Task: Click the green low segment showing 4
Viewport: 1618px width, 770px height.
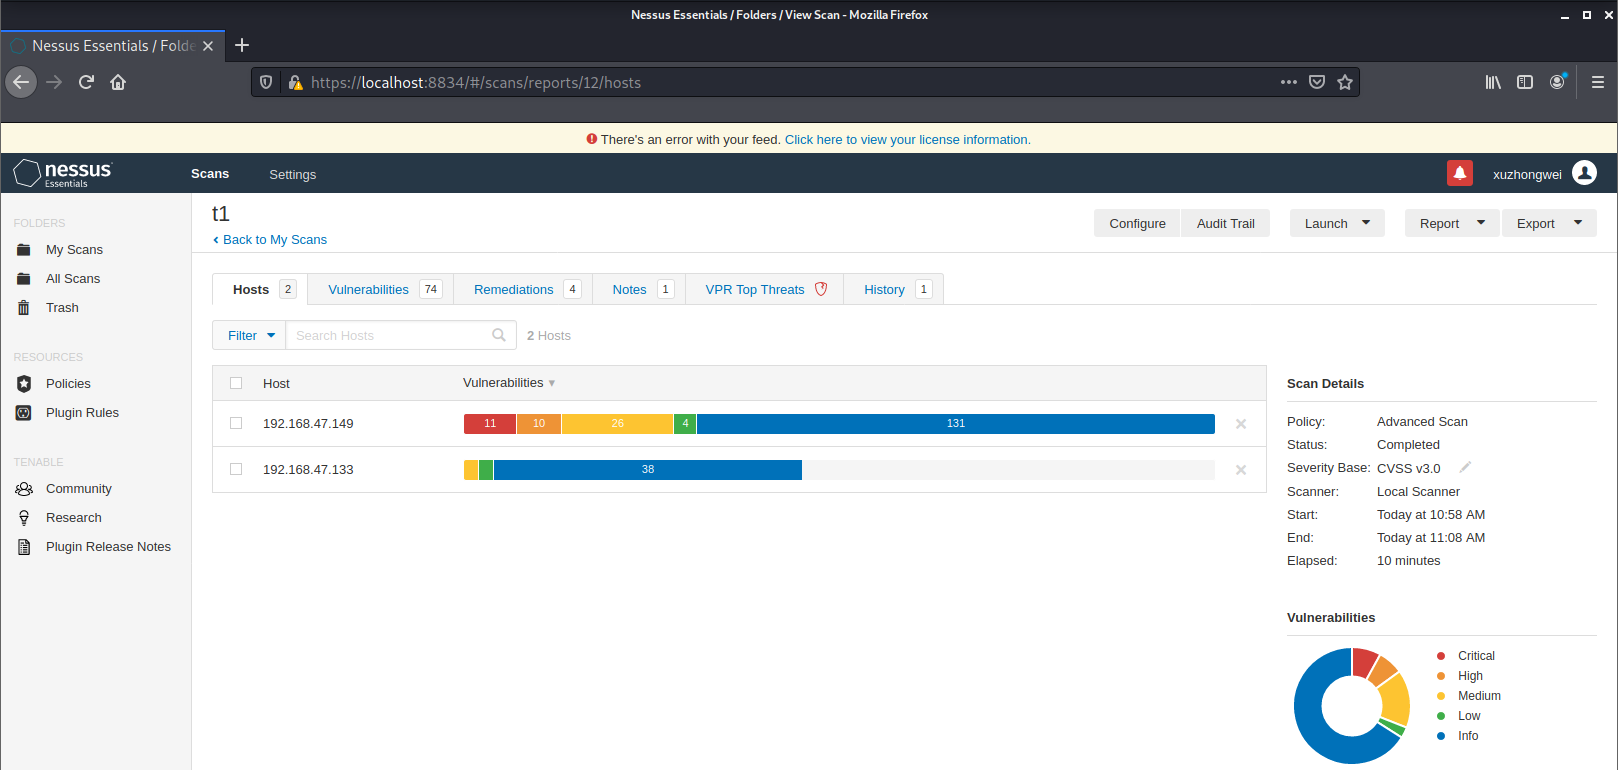Action: pos(685,424)
